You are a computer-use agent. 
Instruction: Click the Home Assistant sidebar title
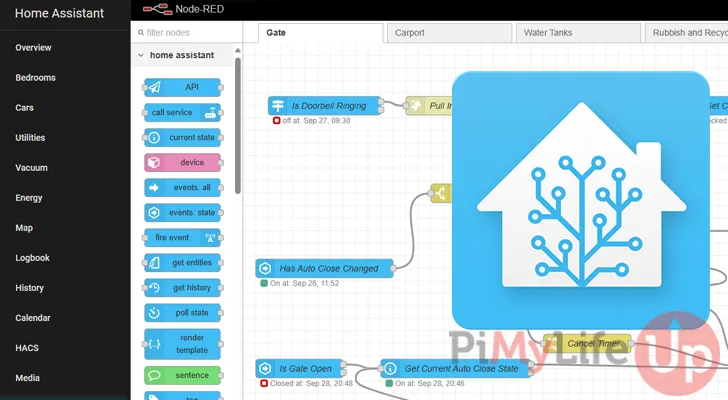(59, 13)
